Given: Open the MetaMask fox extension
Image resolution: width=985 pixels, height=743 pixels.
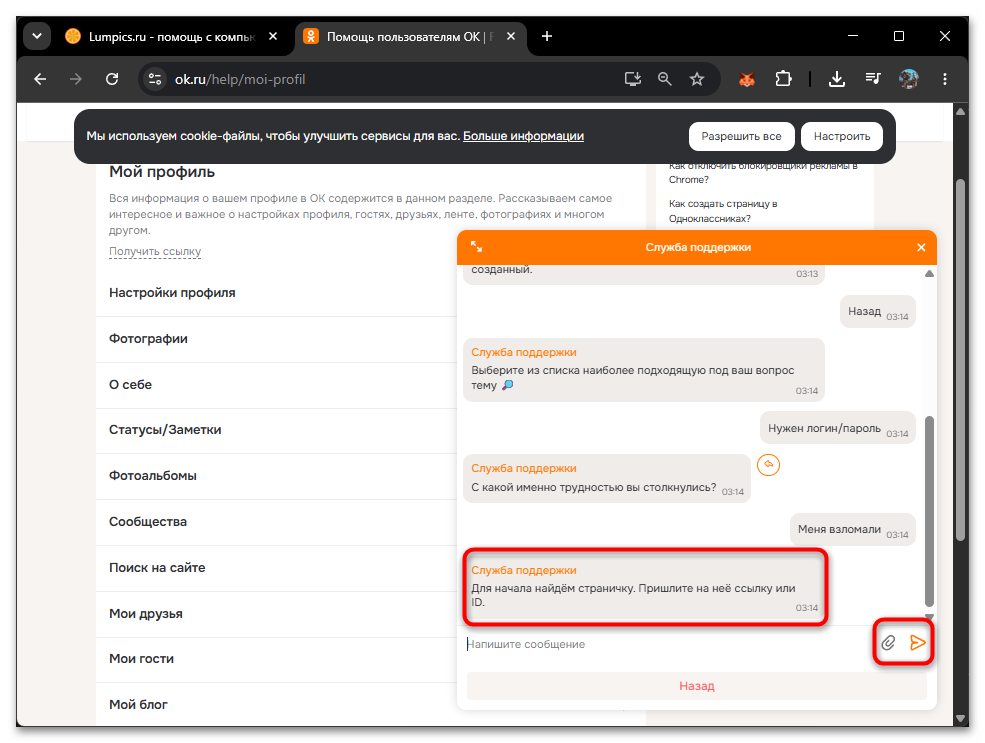Looking at the screenshot, I should (746, 79).
